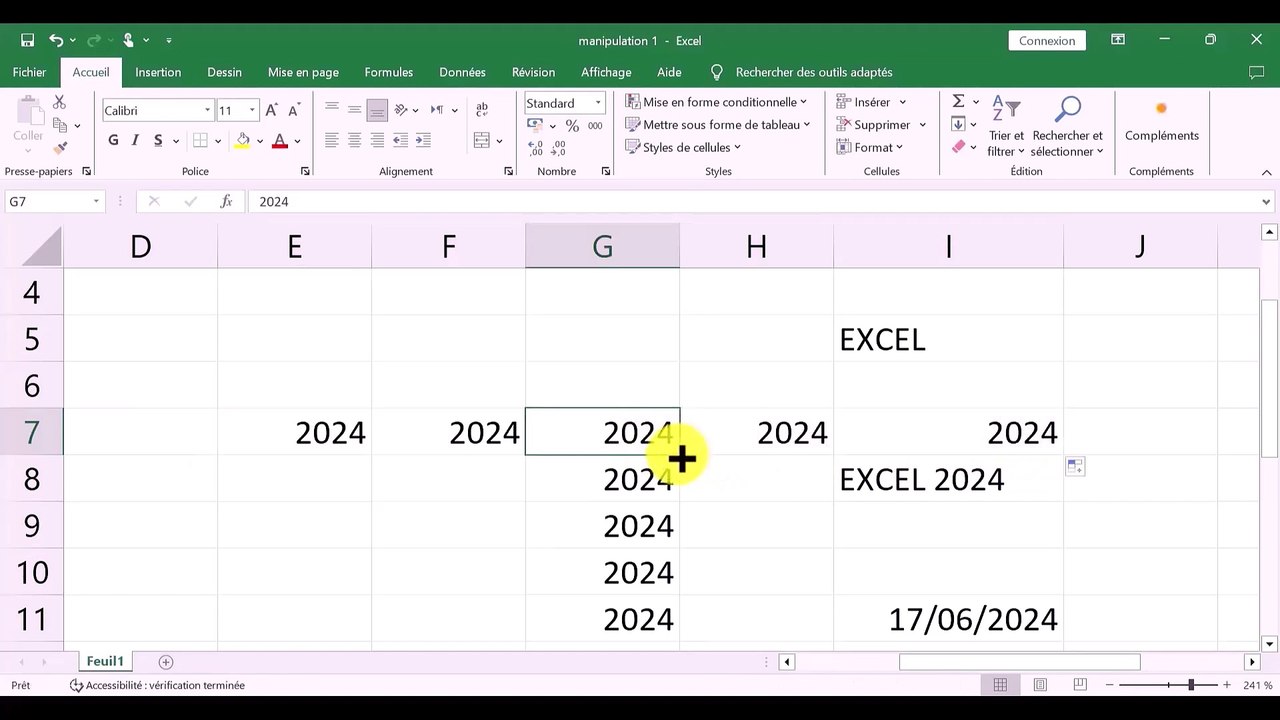
Task: Switch to Page Layout view
Action: click(1040, 685)
